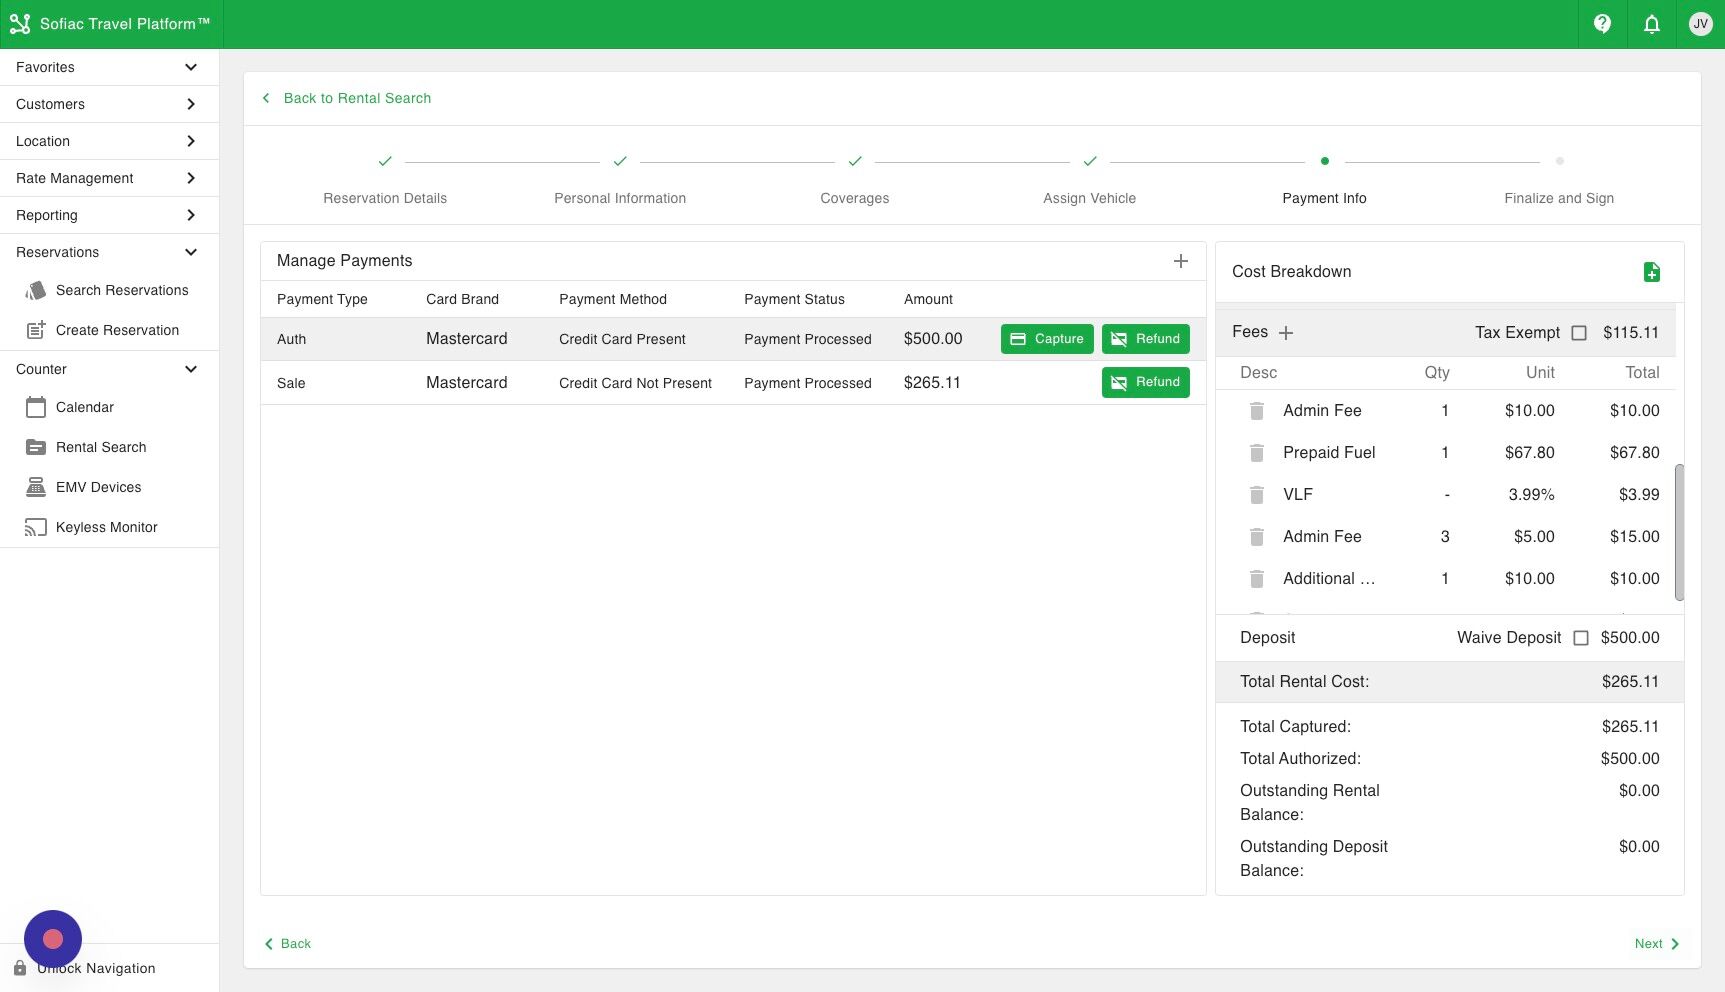Follow the Back to Rental Search link
This screenshot has width=1725, height=992.
click(357, 98)
